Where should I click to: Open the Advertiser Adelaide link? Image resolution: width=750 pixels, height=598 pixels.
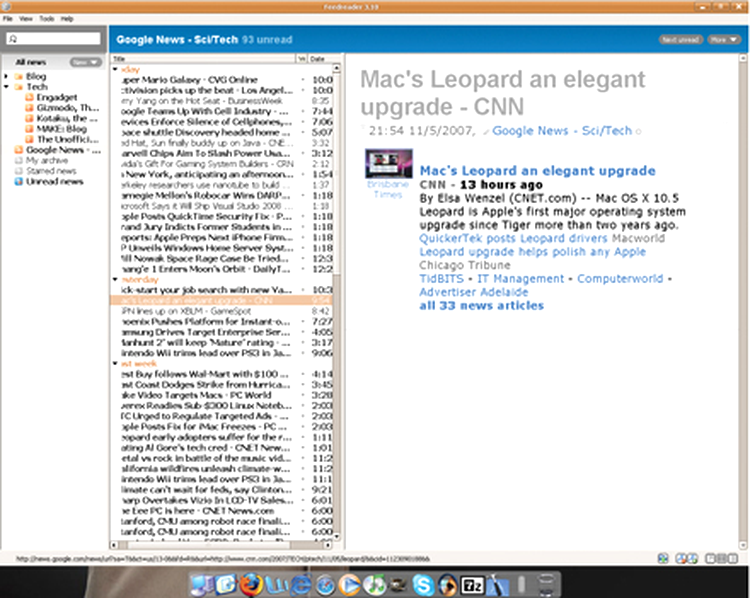click(x=474, y=292)
